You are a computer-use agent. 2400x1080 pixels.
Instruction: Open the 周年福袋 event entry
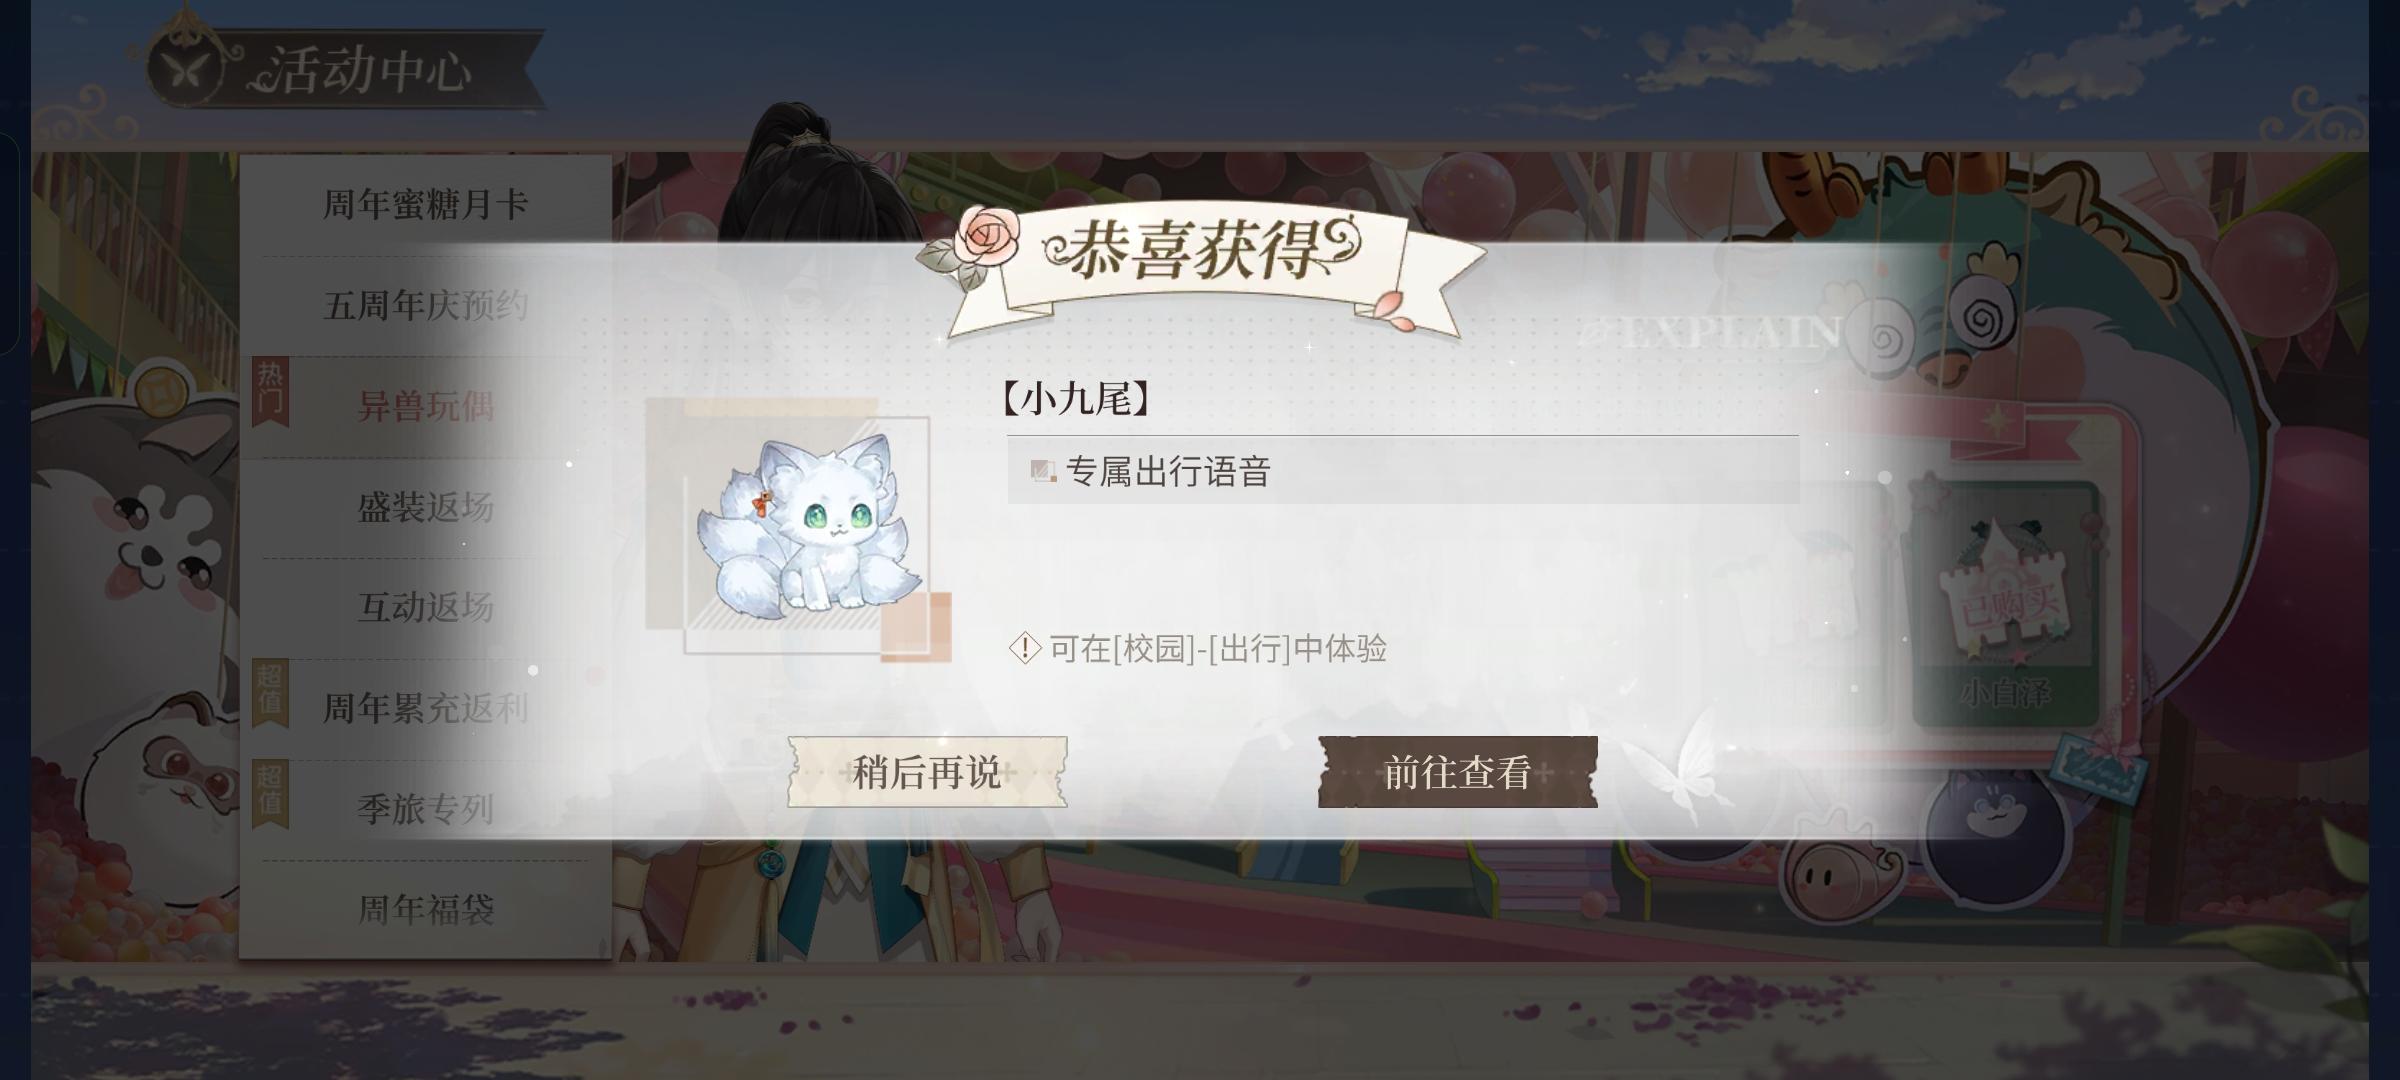point(425,909)
